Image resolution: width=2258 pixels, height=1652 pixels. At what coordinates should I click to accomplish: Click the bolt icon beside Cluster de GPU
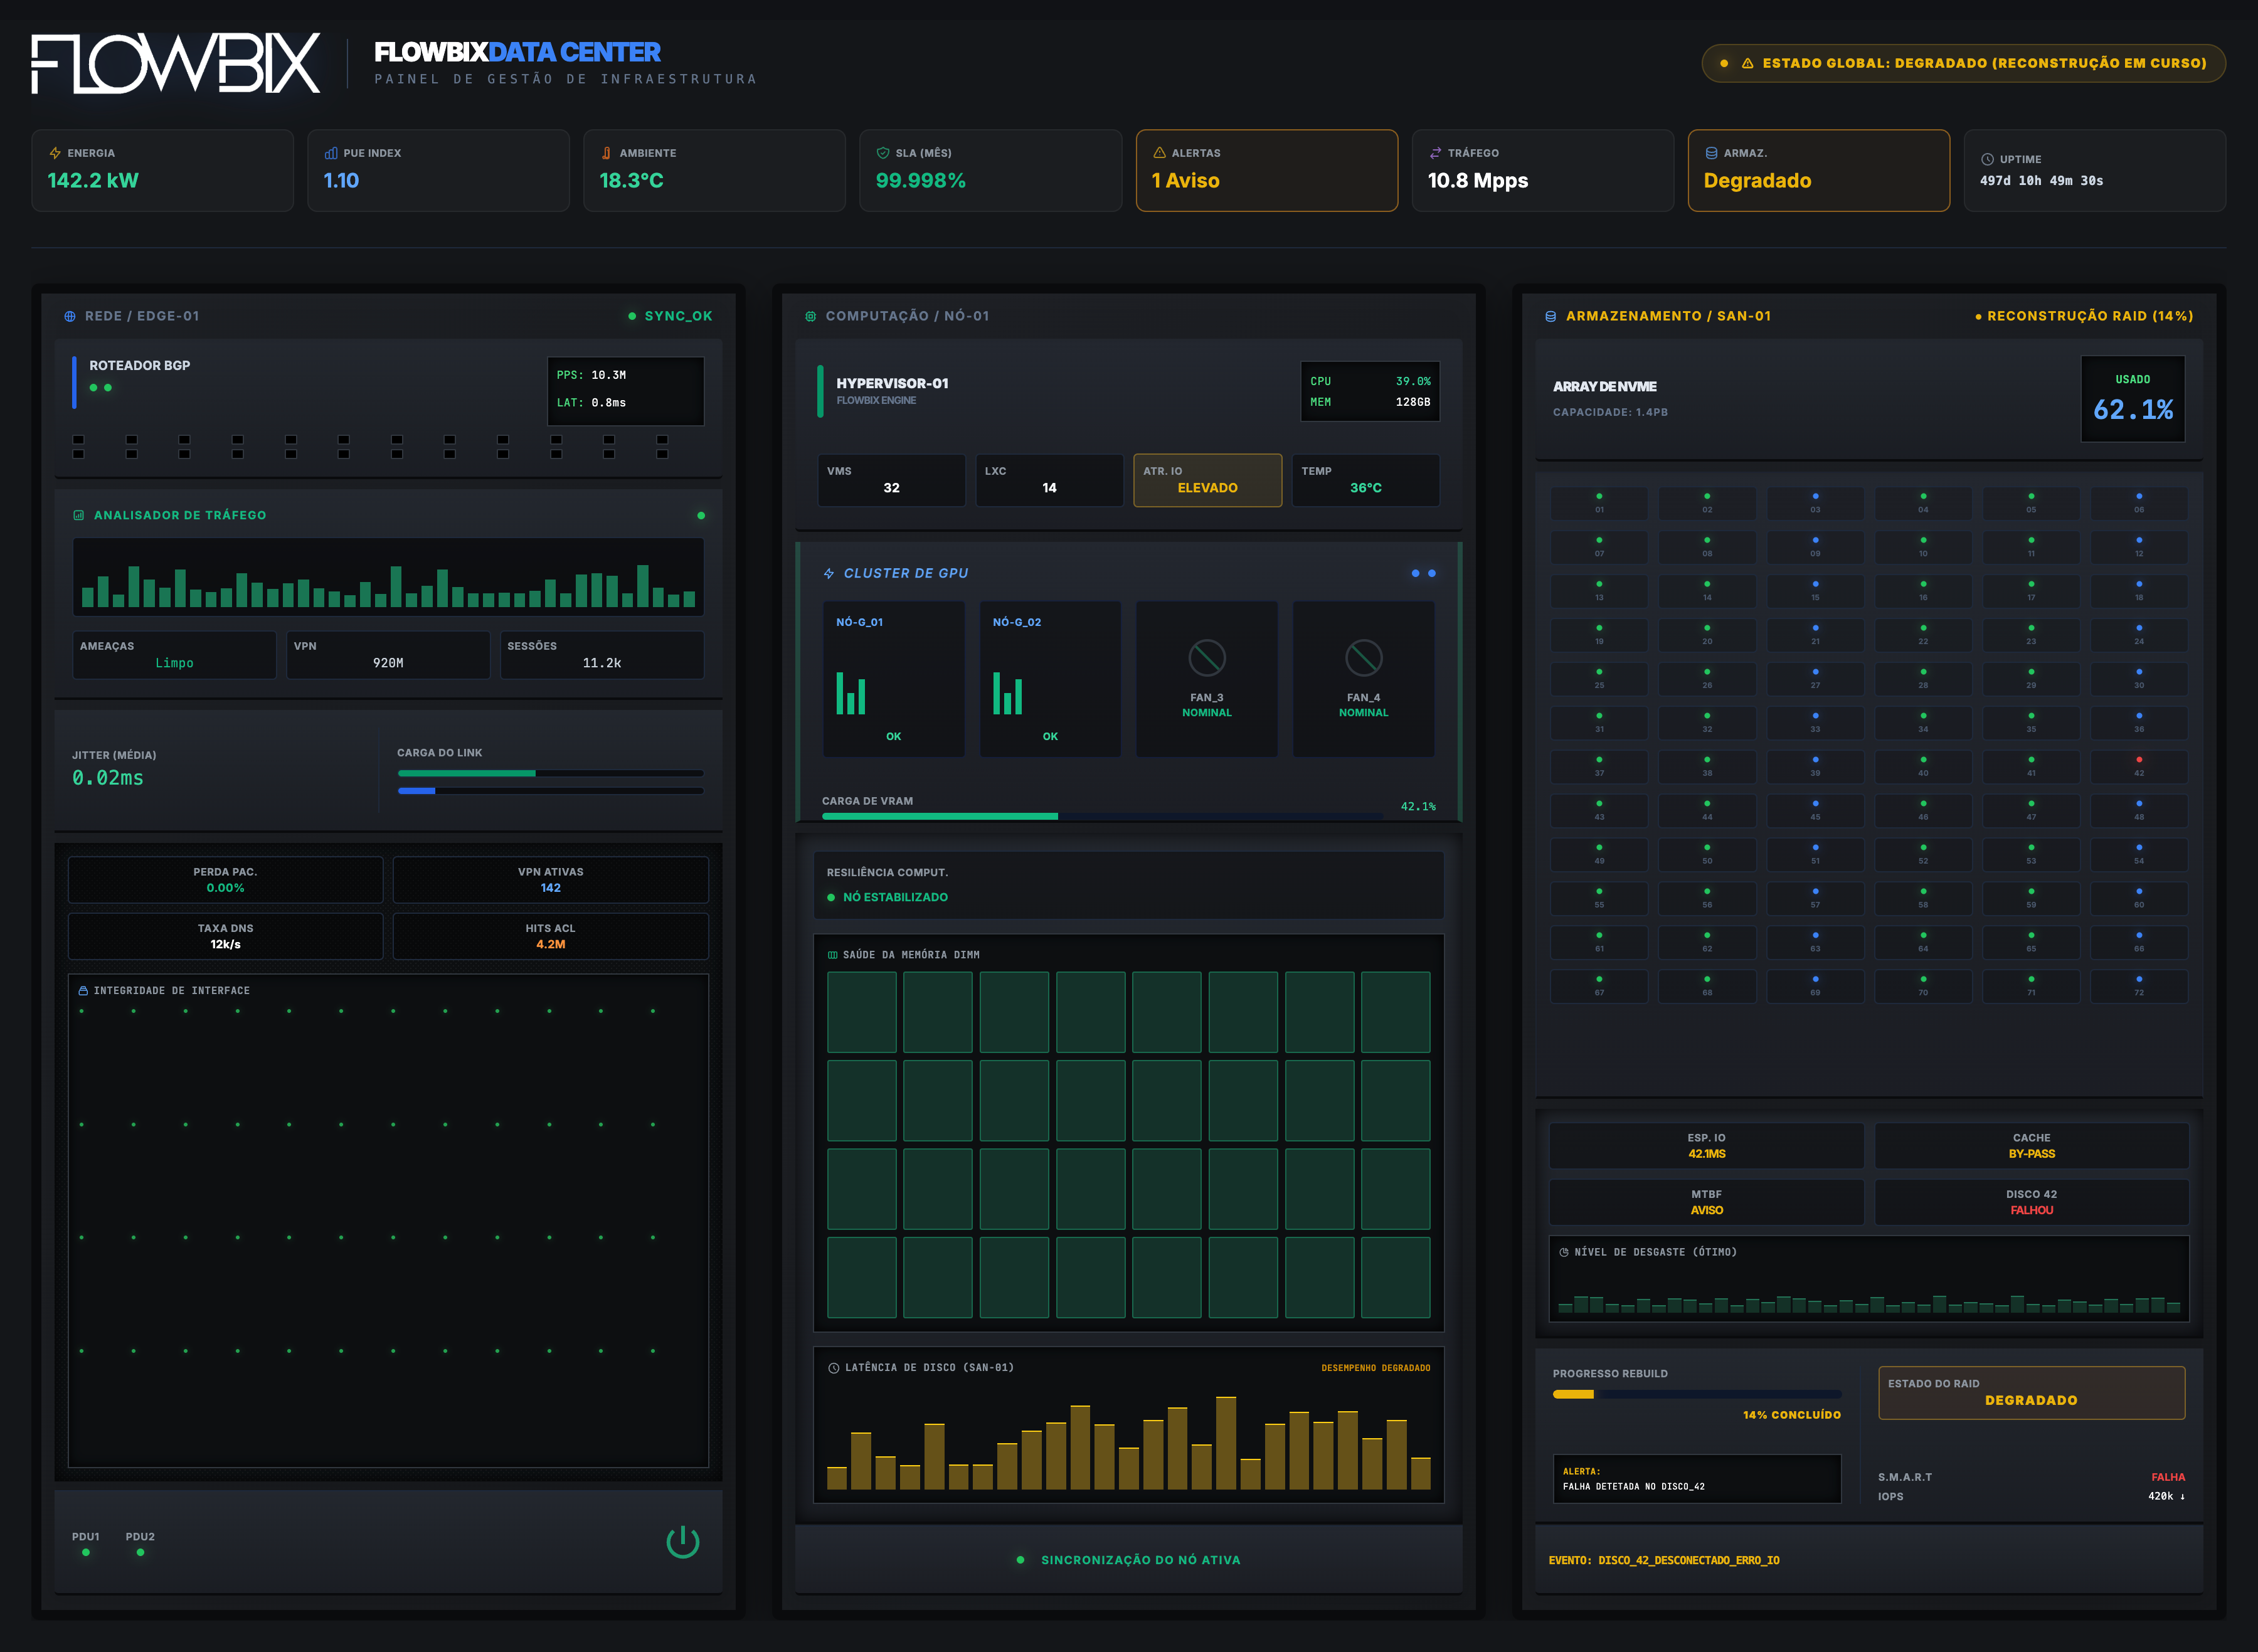click(x=829, y=573)
